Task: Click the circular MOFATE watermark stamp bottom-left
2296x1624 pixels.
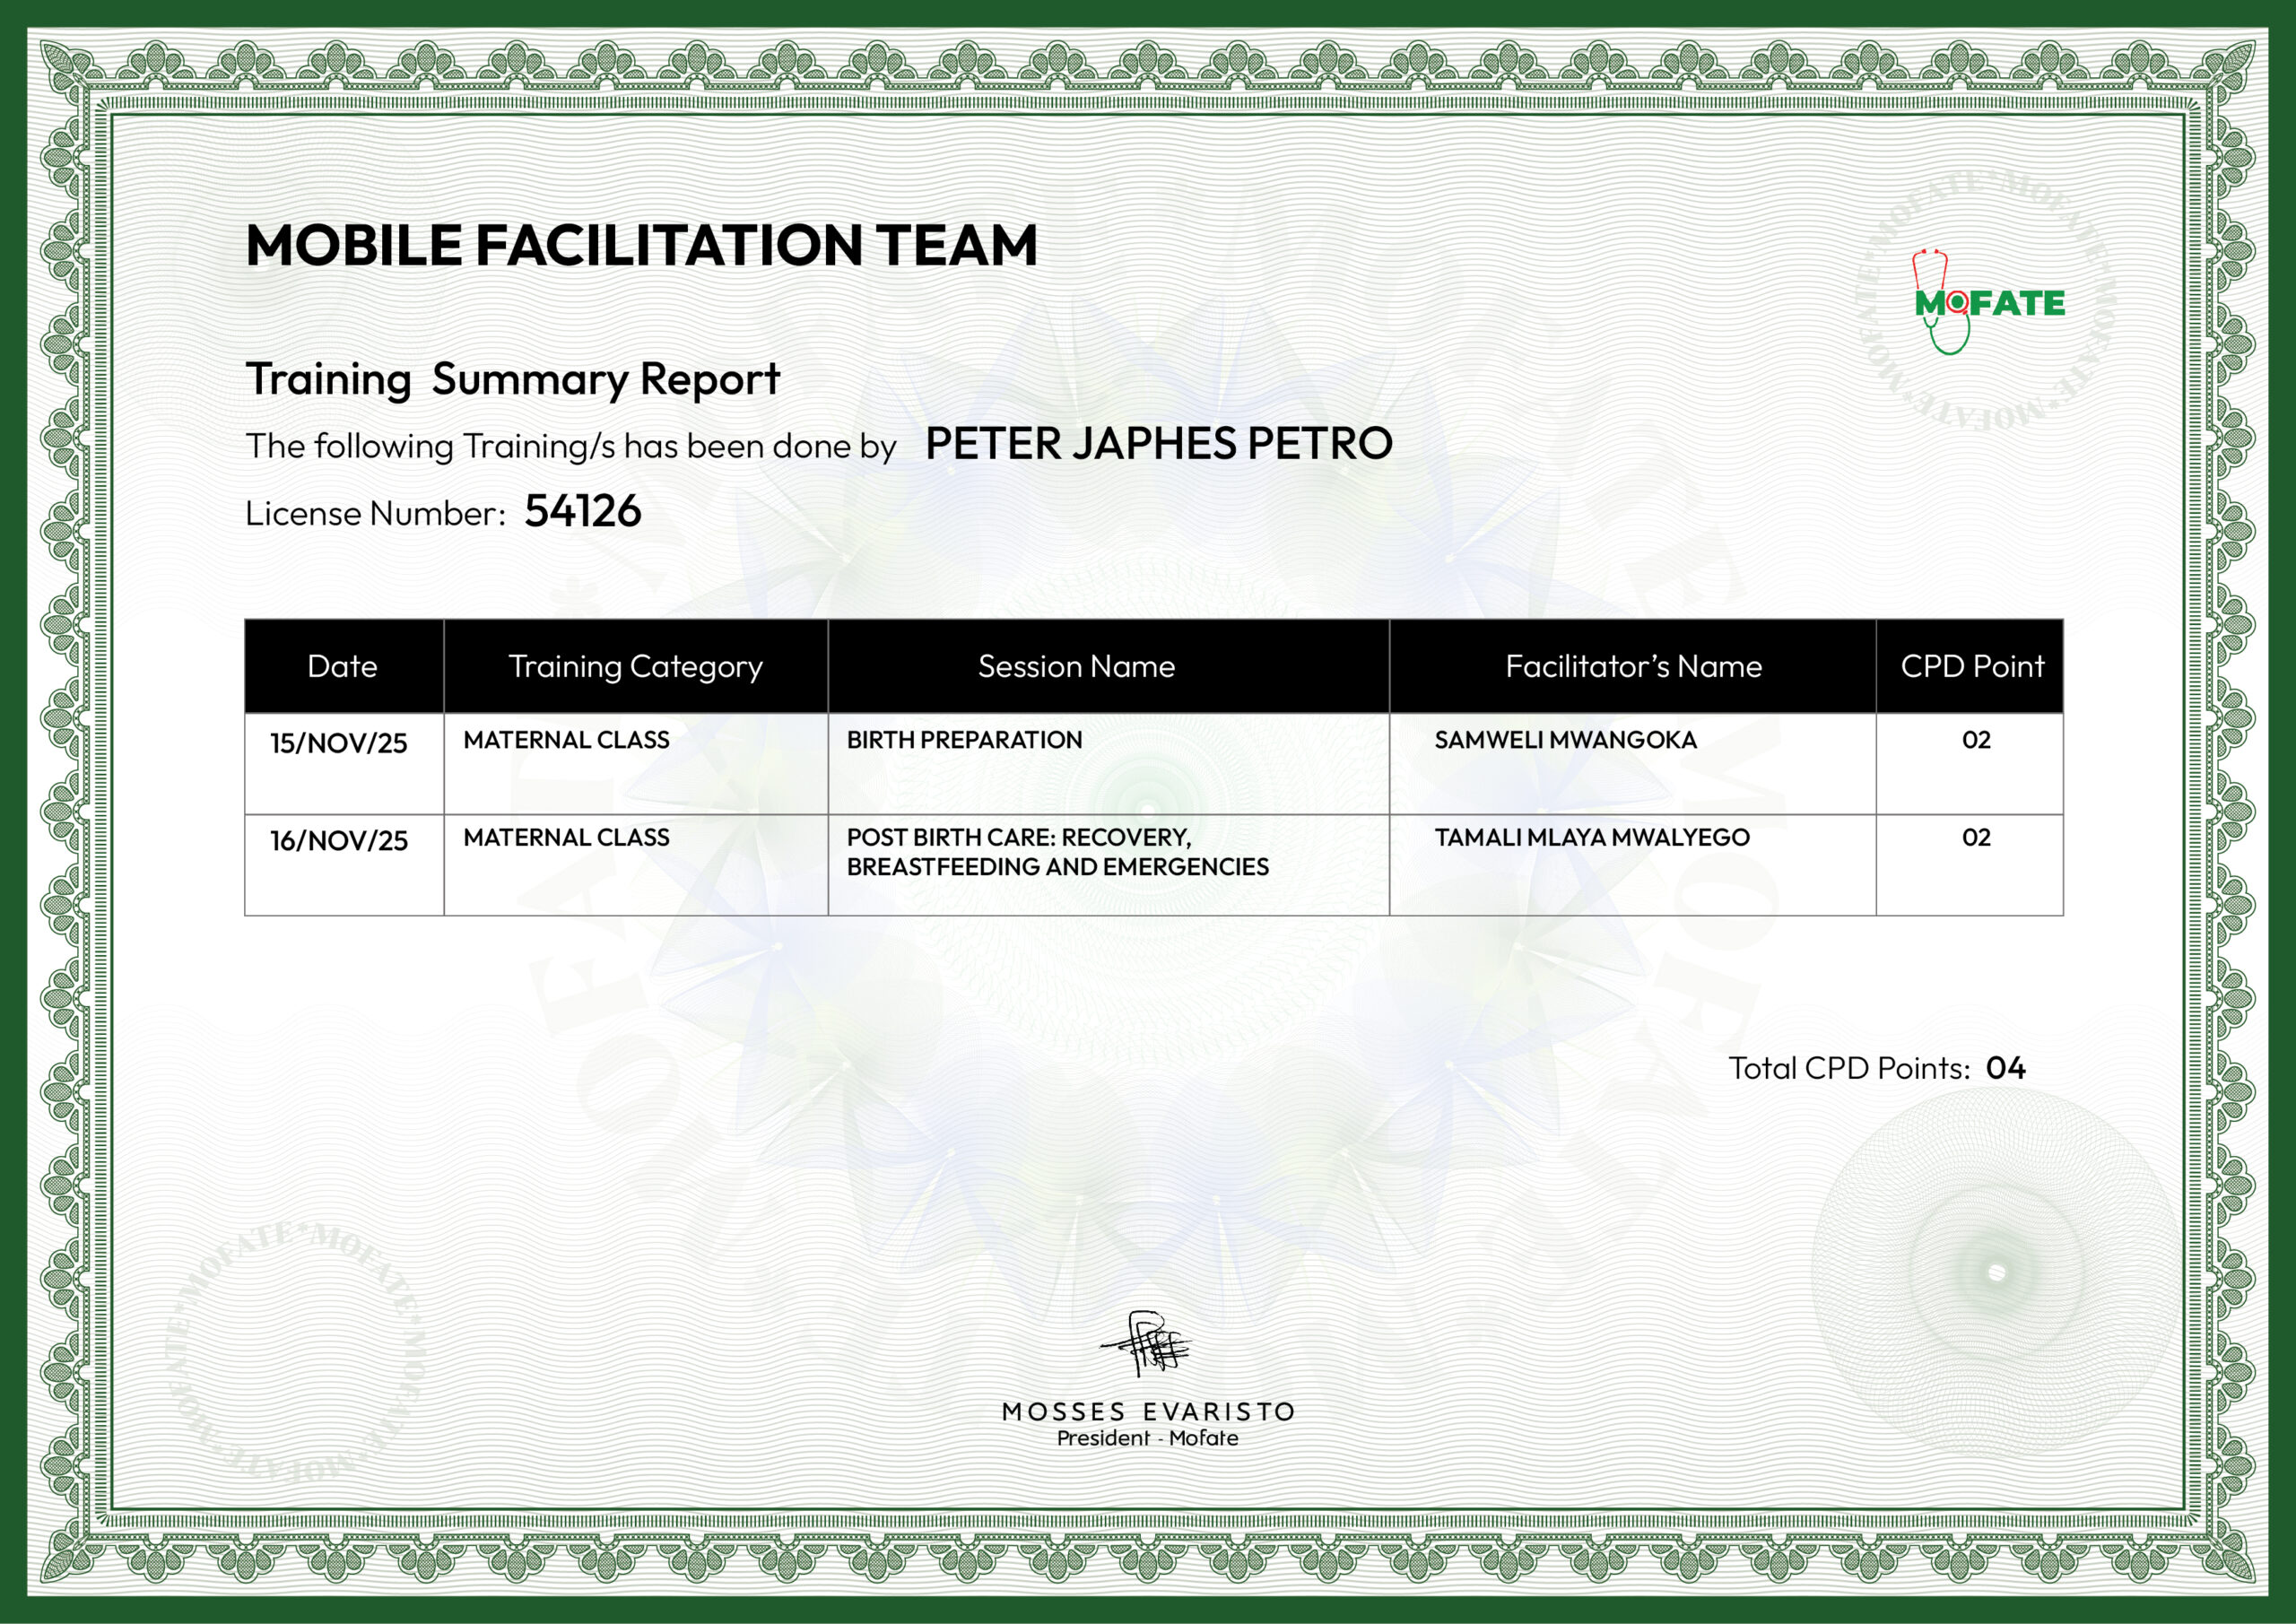Action: click(x=296, y=1352)
